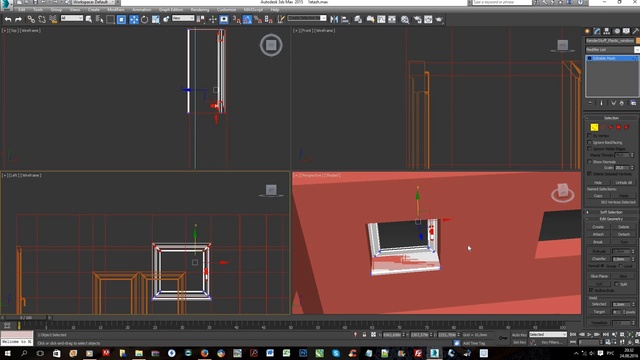Click the Attach button
The image size is (640, 360).
[x=598, y=234]
